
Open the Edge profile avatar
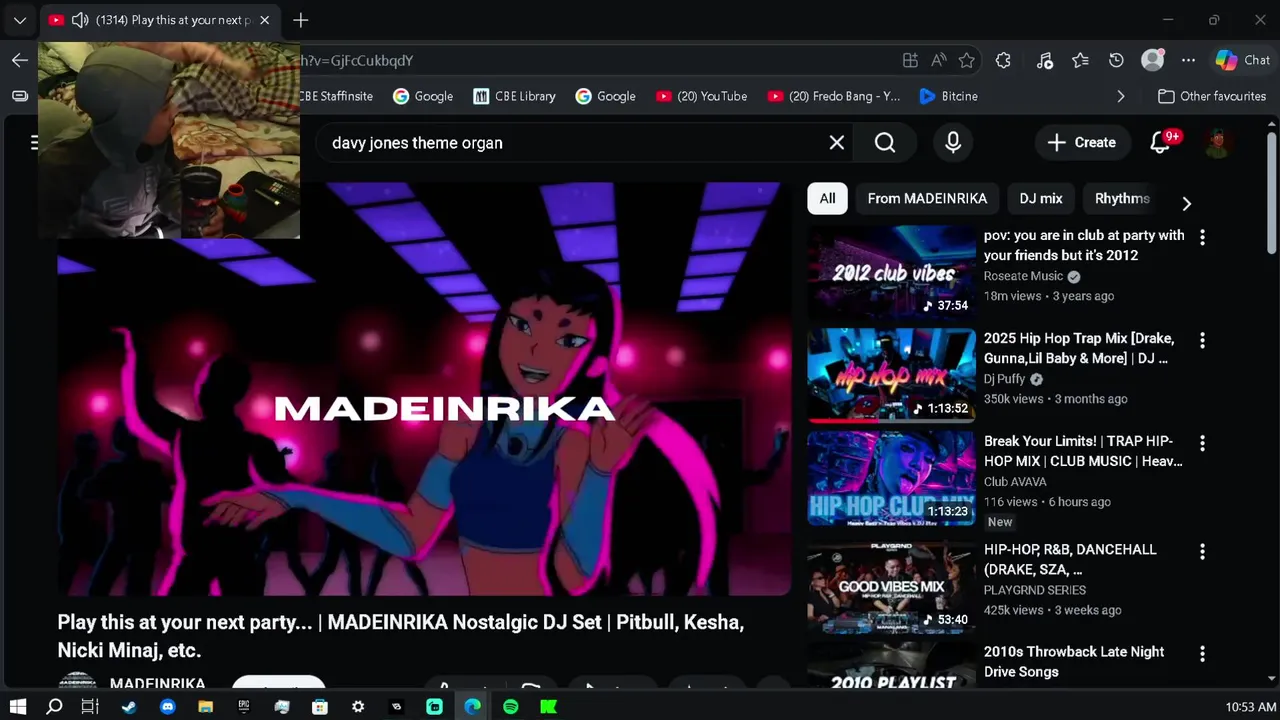[x=1153, y=60]
